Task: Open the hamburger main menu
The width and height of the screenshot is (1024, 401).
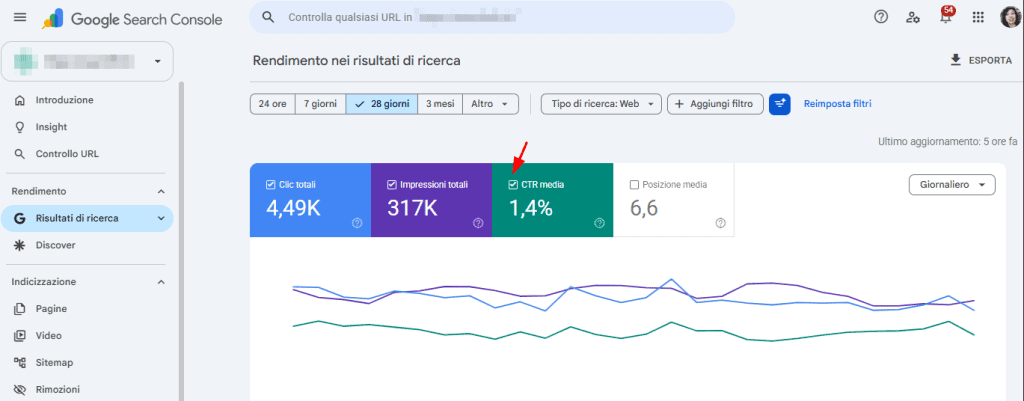Action: (20, 18)
